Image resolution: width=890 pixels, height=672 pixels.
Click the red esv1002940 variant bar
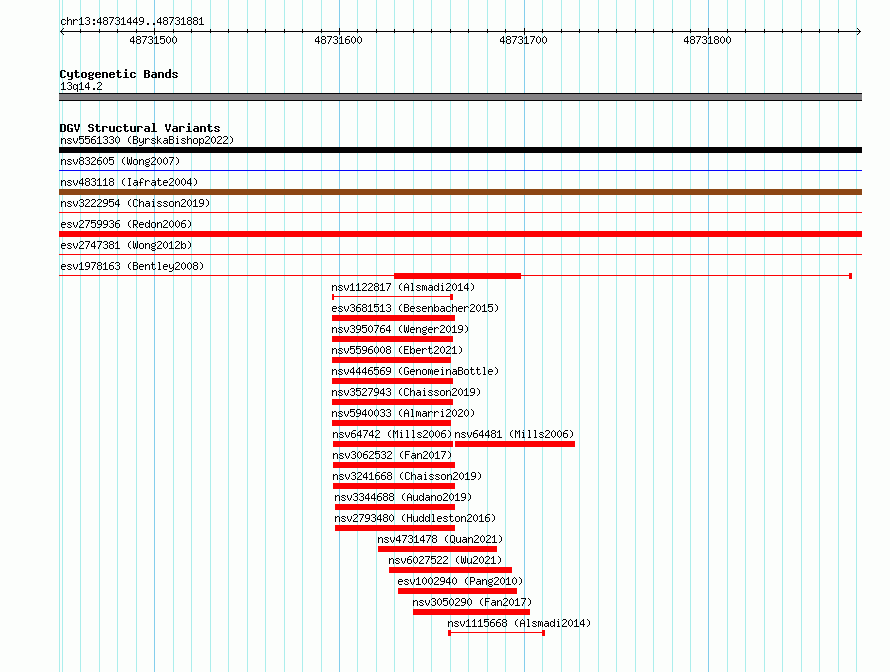coord(457,591)
